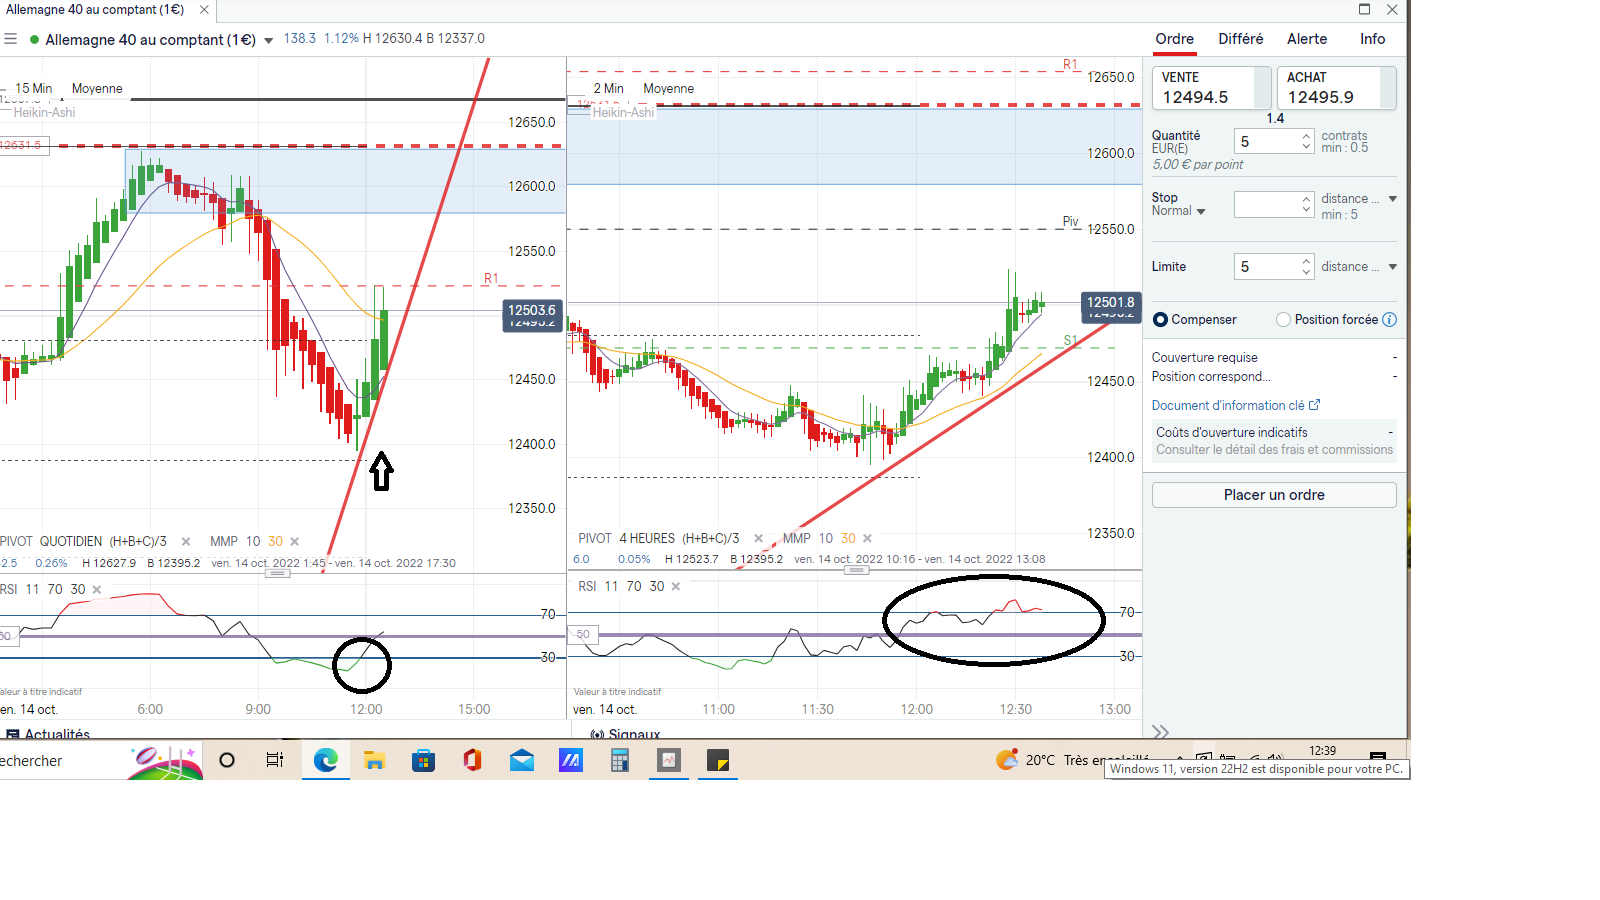
Task: Click the left chart current price tag 12503.6
Action: [x=531, y=311]
